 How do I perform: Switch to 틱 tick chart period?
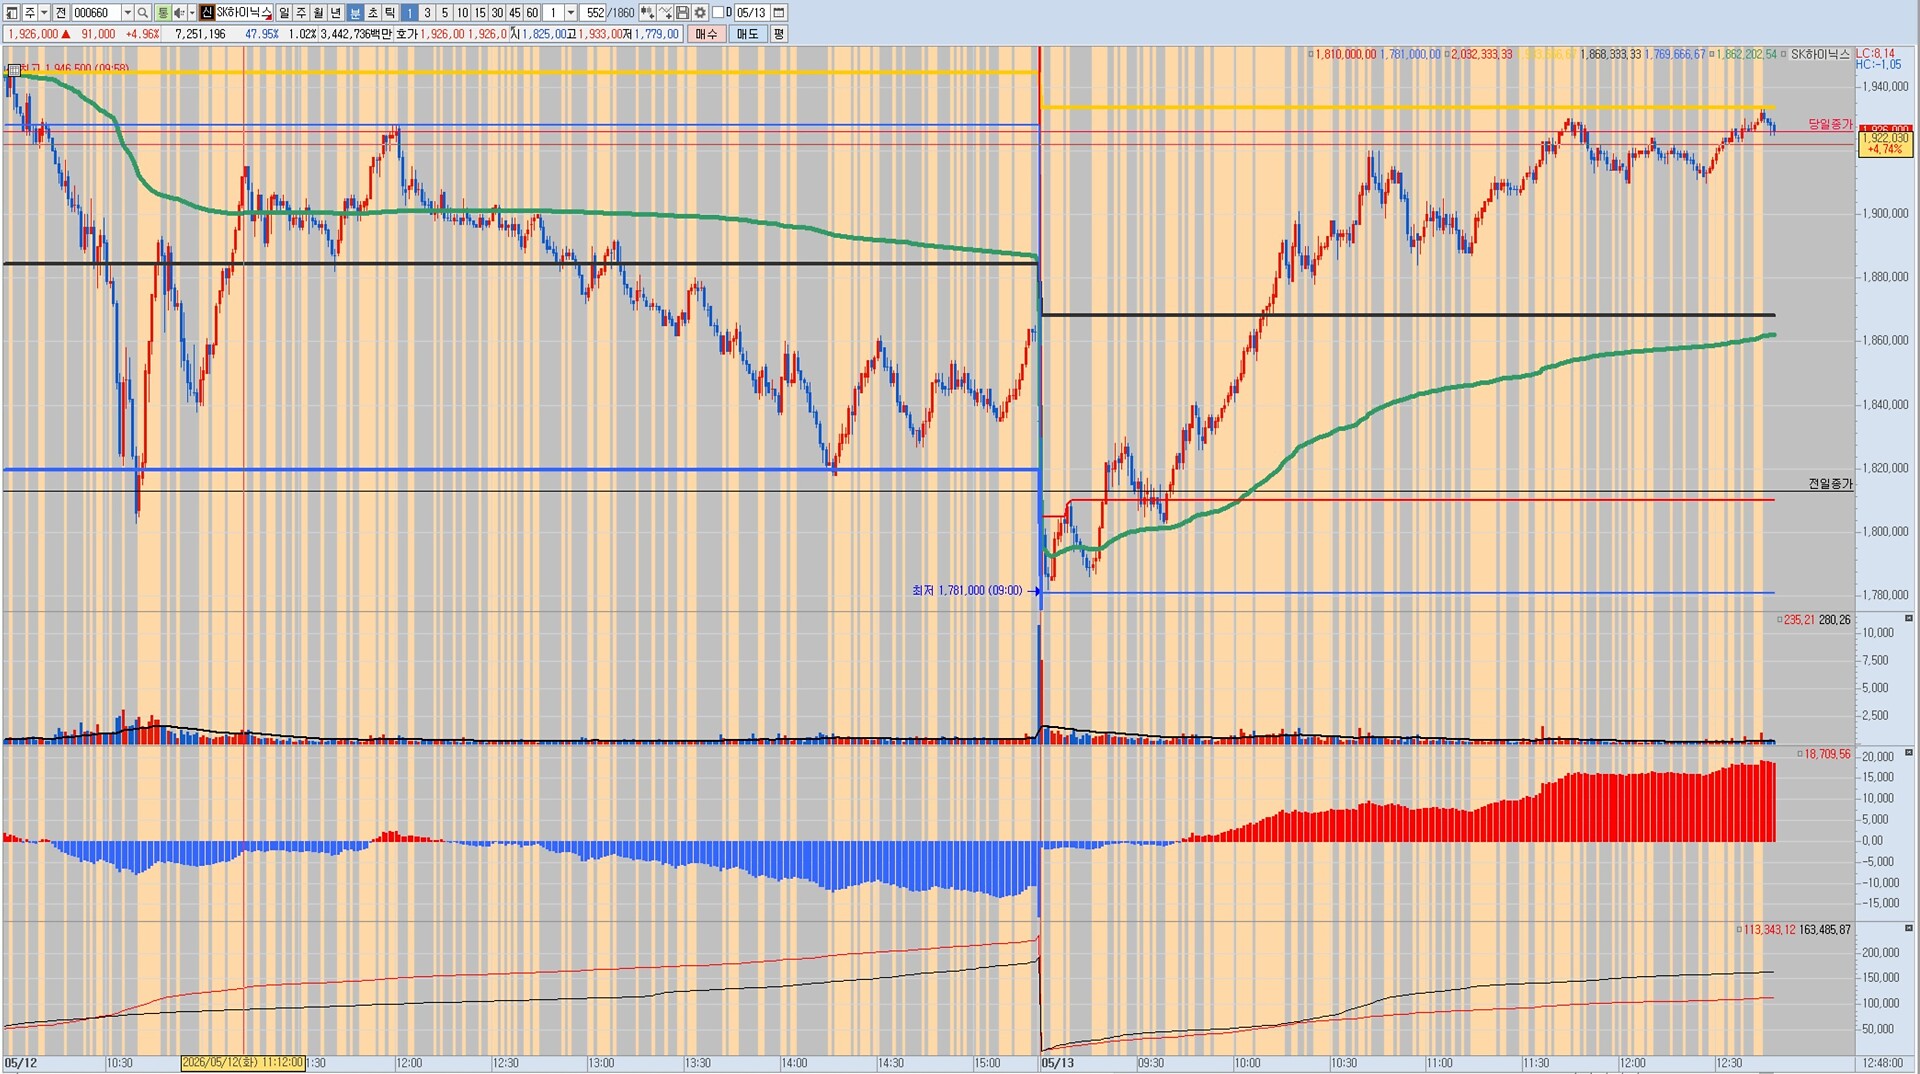[x=390, y=13]
